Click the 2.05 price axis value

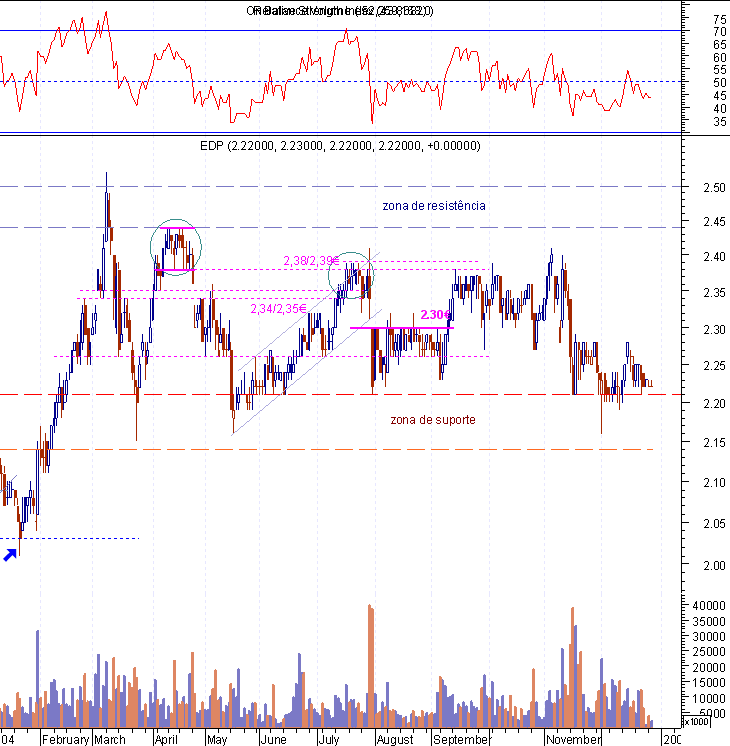coord(714,524)
